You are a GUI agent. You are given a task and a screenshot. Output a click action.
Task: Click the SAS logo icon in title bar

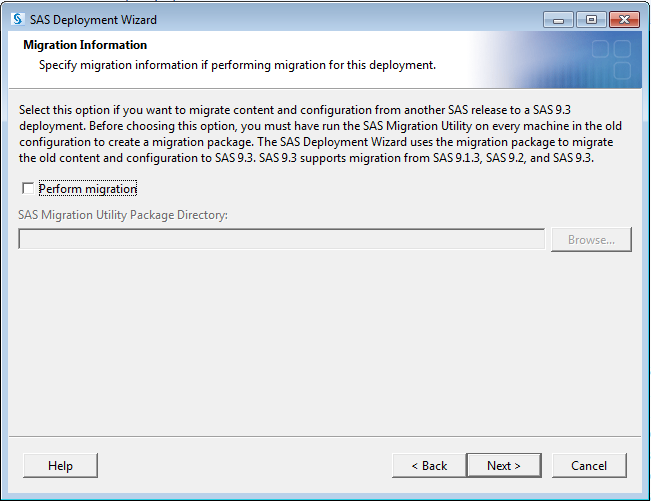[x=16, y=19]
